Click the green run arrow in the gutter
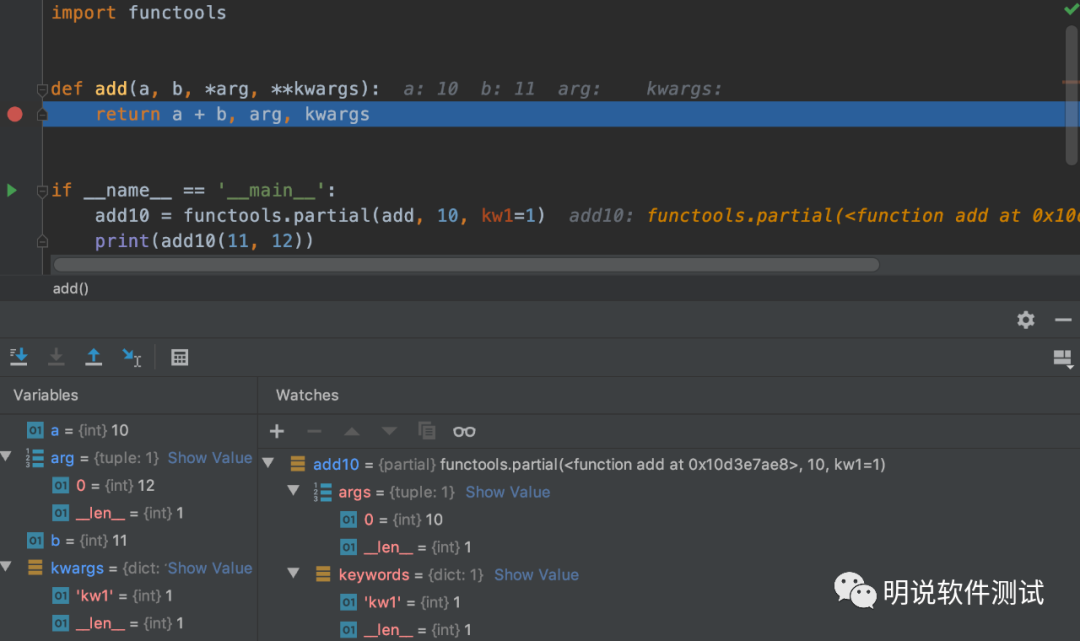This screenshot has height=641, width=1080. (12, 190)
